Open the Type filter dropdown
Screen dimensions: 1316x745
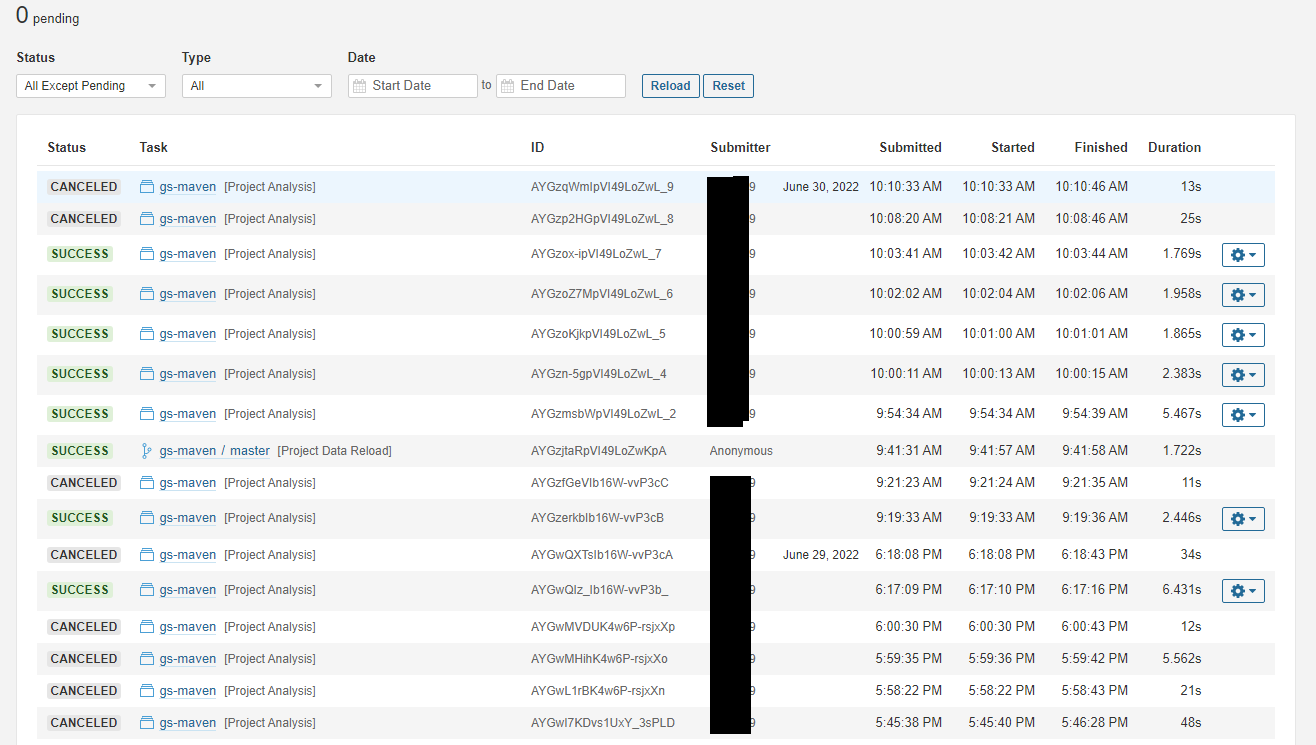coord(257,86)
